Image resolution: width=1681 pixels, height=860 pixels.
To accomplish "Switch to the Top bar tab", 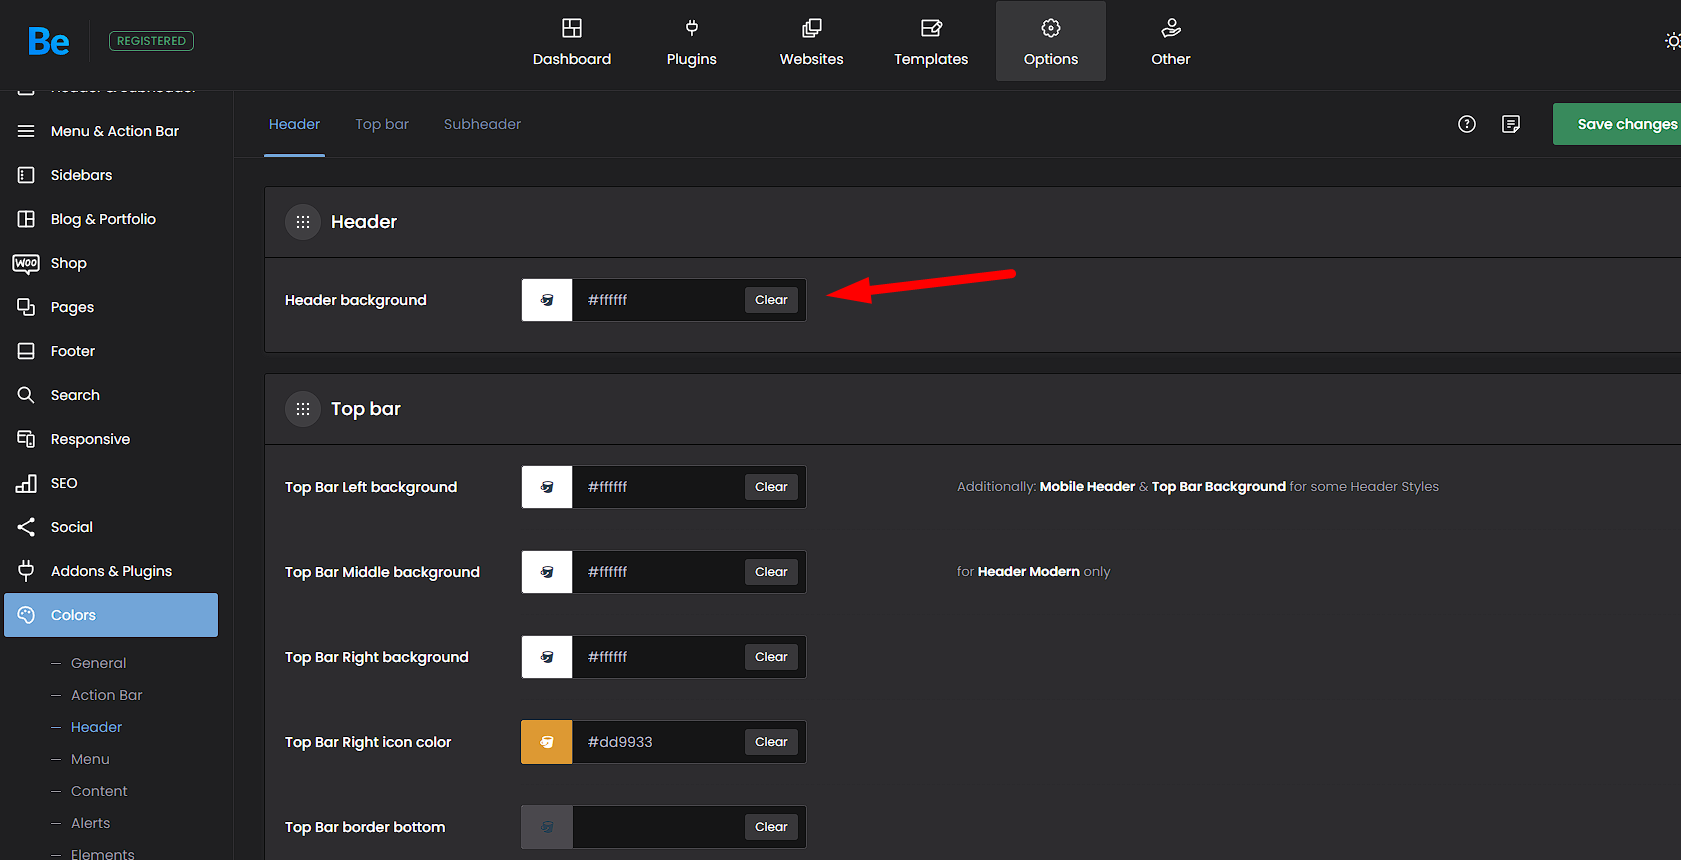I will (382, 124).
